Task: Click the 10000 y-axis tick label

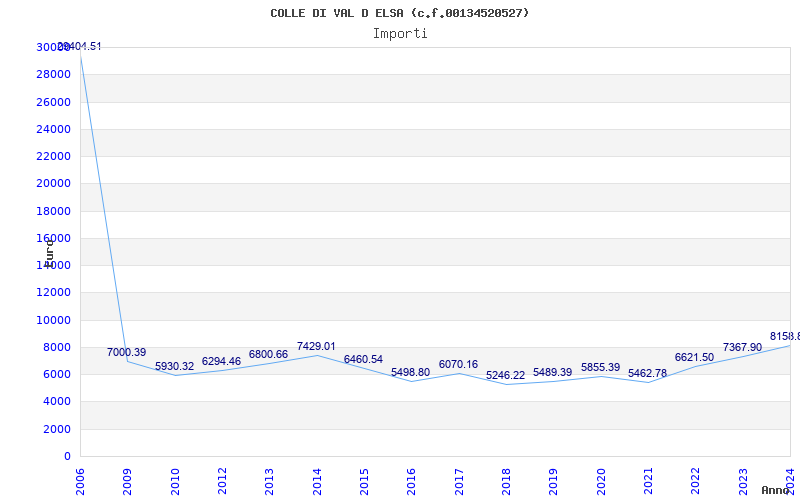Action: coord(54,320)
